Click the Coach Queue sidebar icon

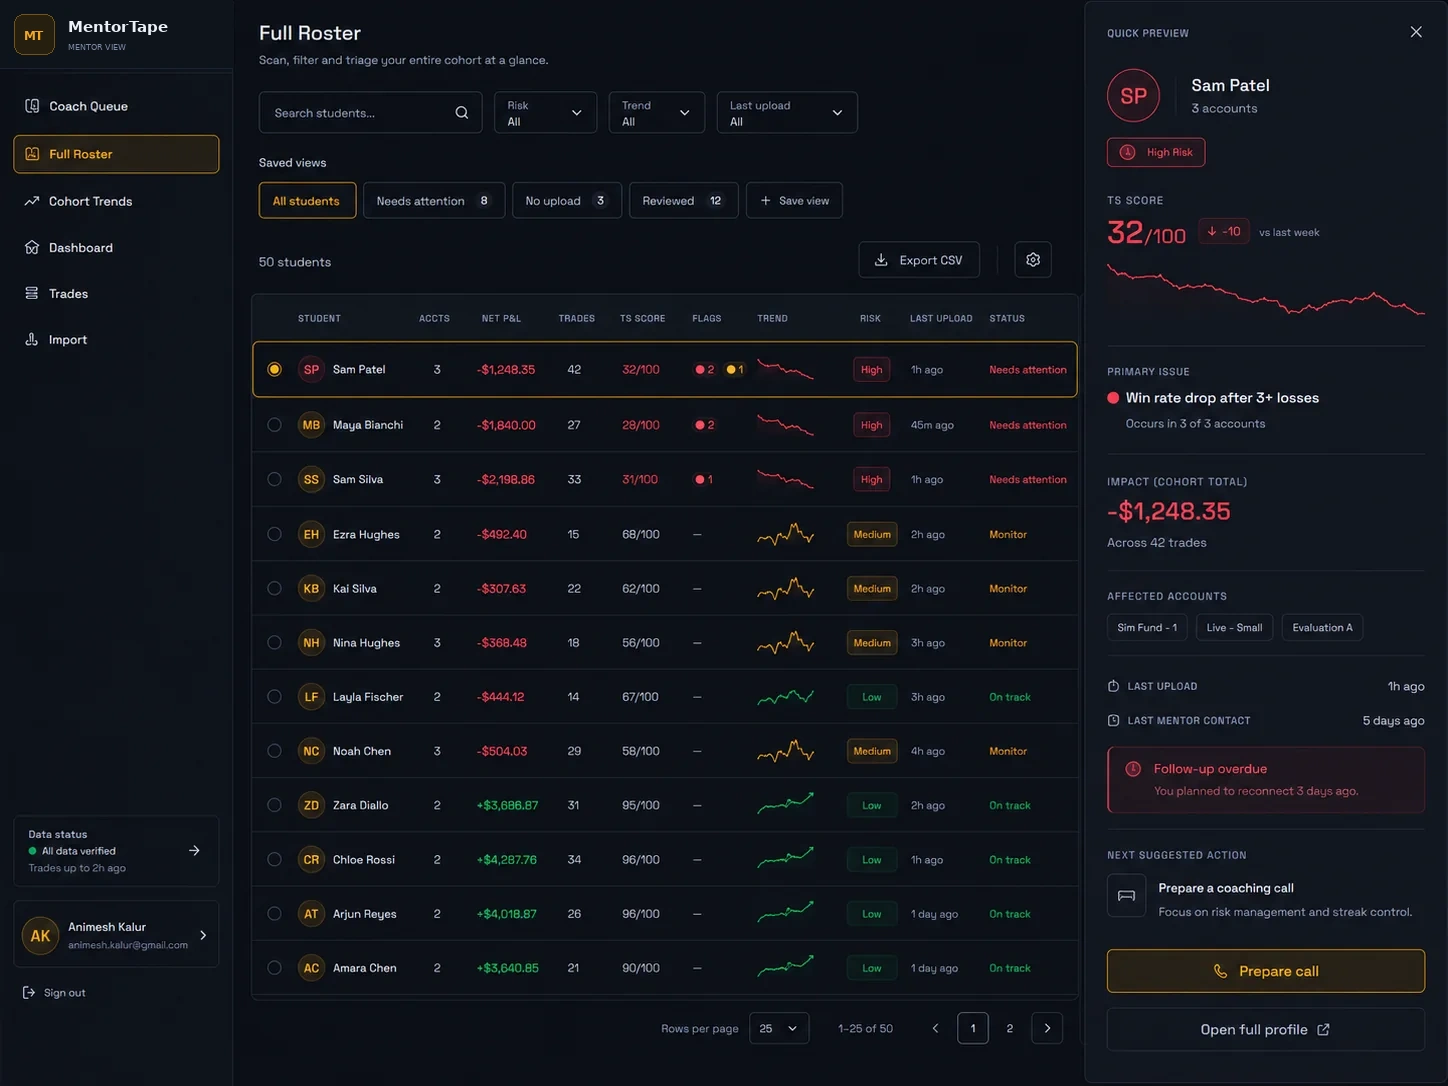click(32, 106)
